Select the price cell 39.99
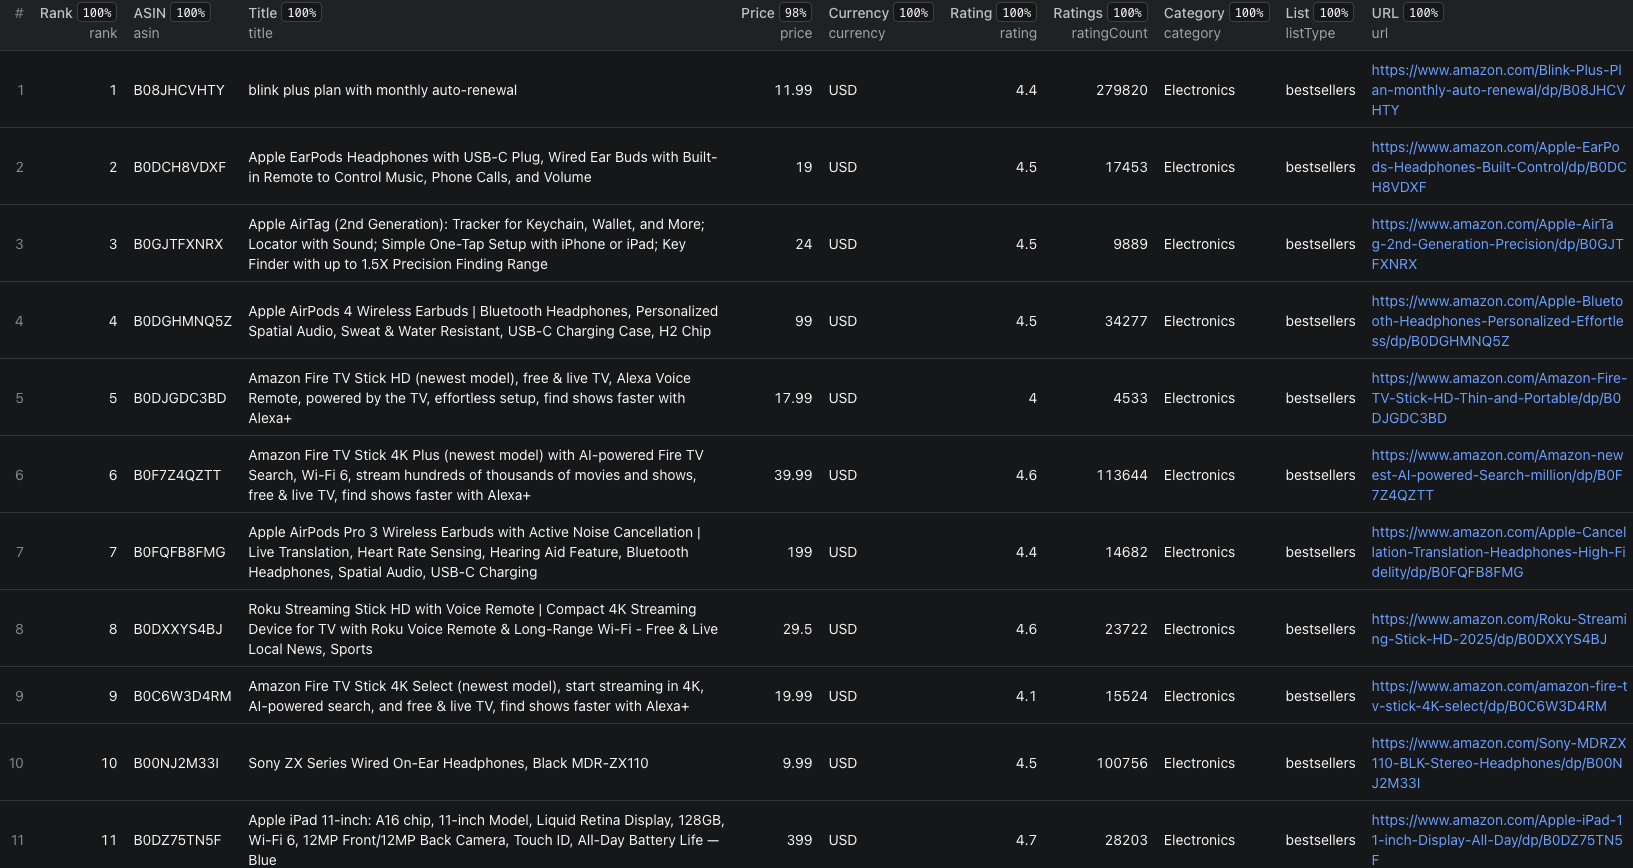 tap(793, 475)
